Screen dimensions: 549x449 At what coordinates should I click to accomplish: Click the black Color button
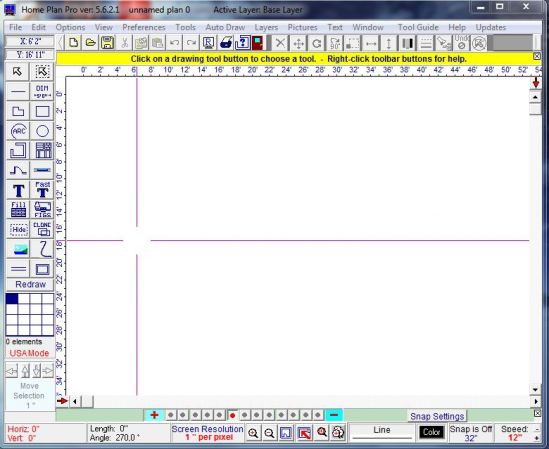point(431,433)
